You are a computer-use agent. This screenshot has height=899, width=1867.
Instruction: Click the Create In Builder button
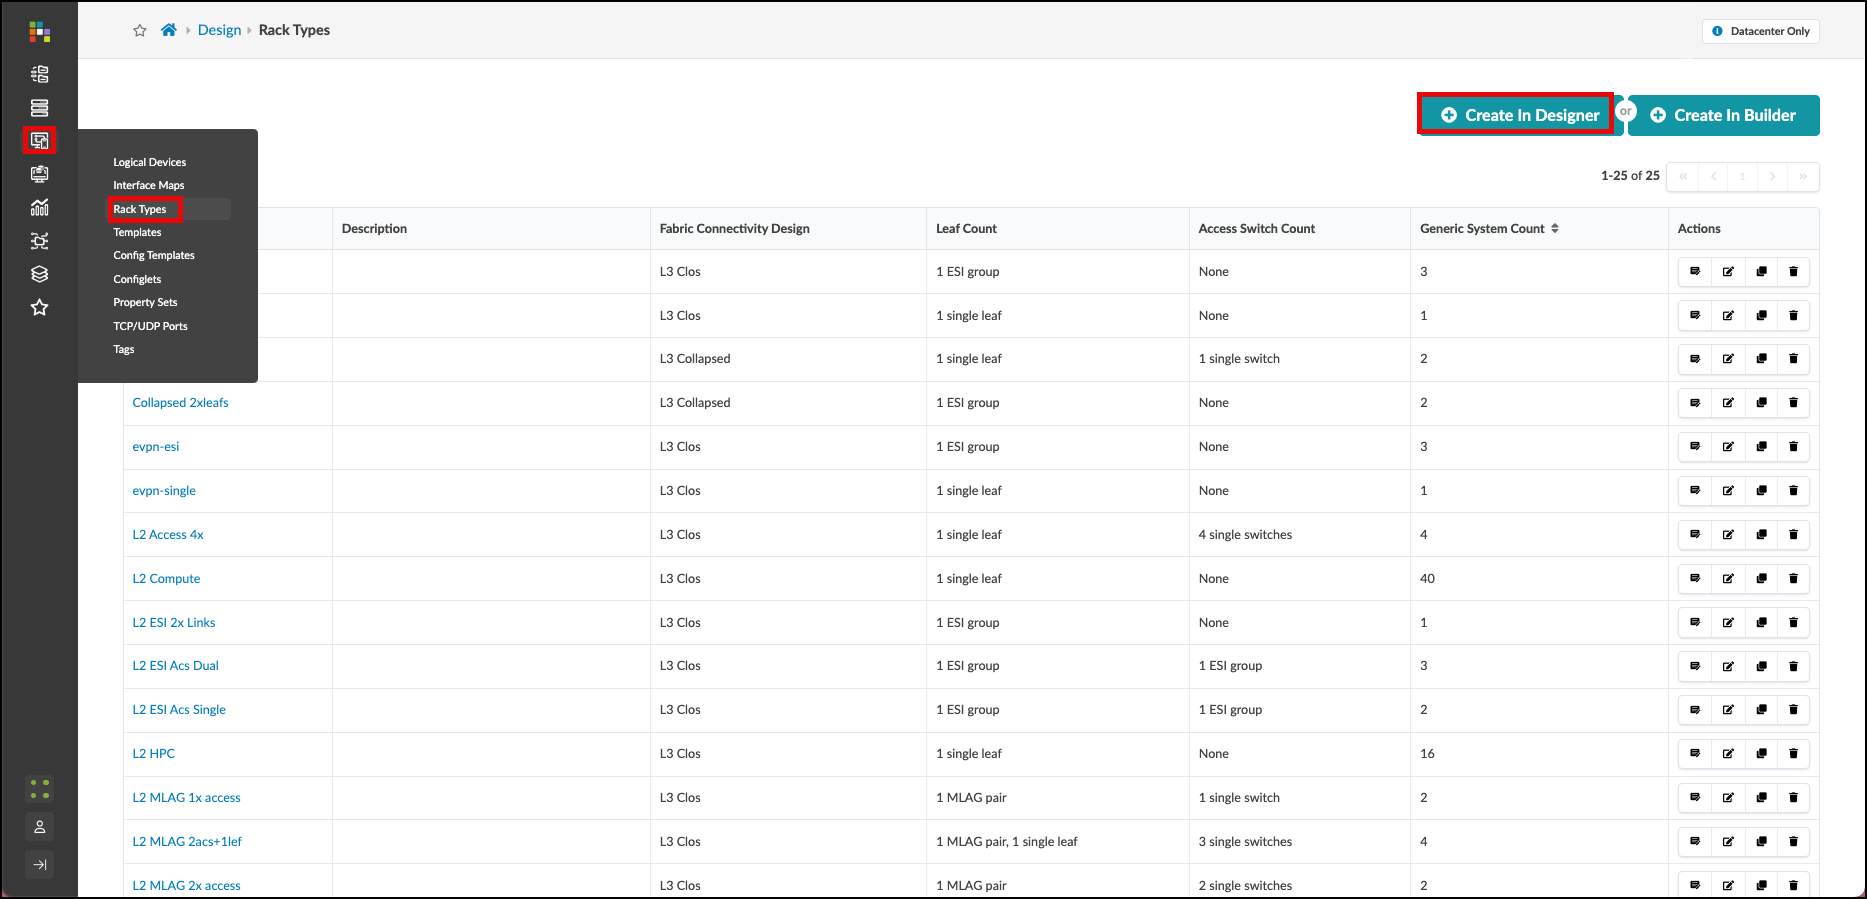click(1723, 115)
